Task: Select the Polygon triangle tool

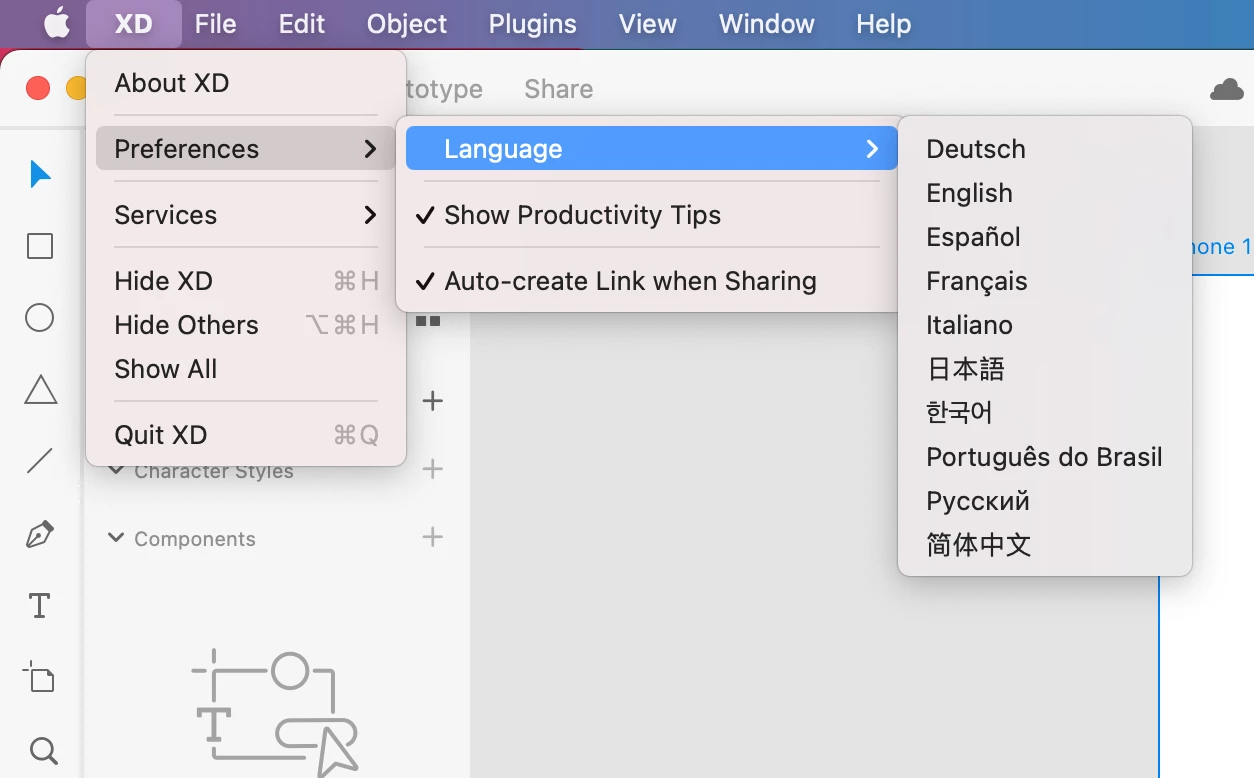Action: 40,390
